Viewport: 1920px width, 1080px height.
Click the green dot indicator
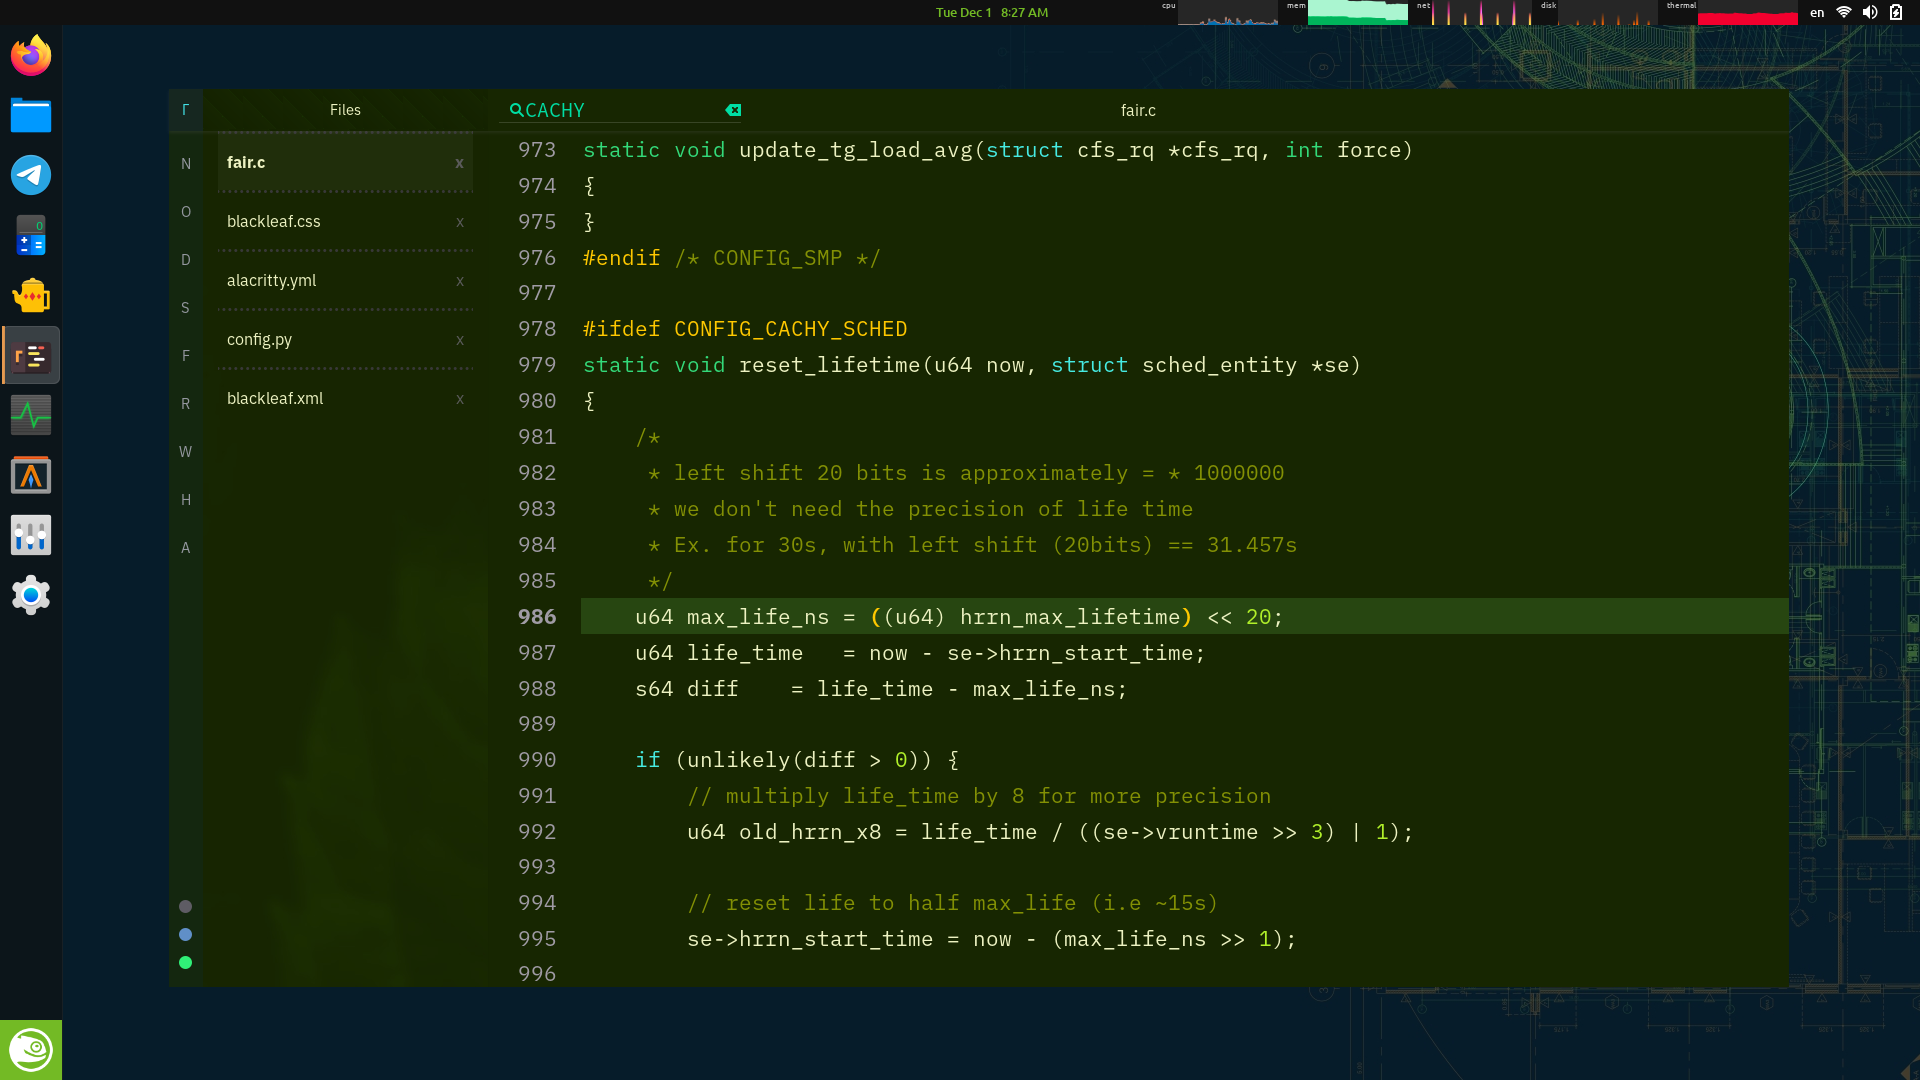[185, 962]
